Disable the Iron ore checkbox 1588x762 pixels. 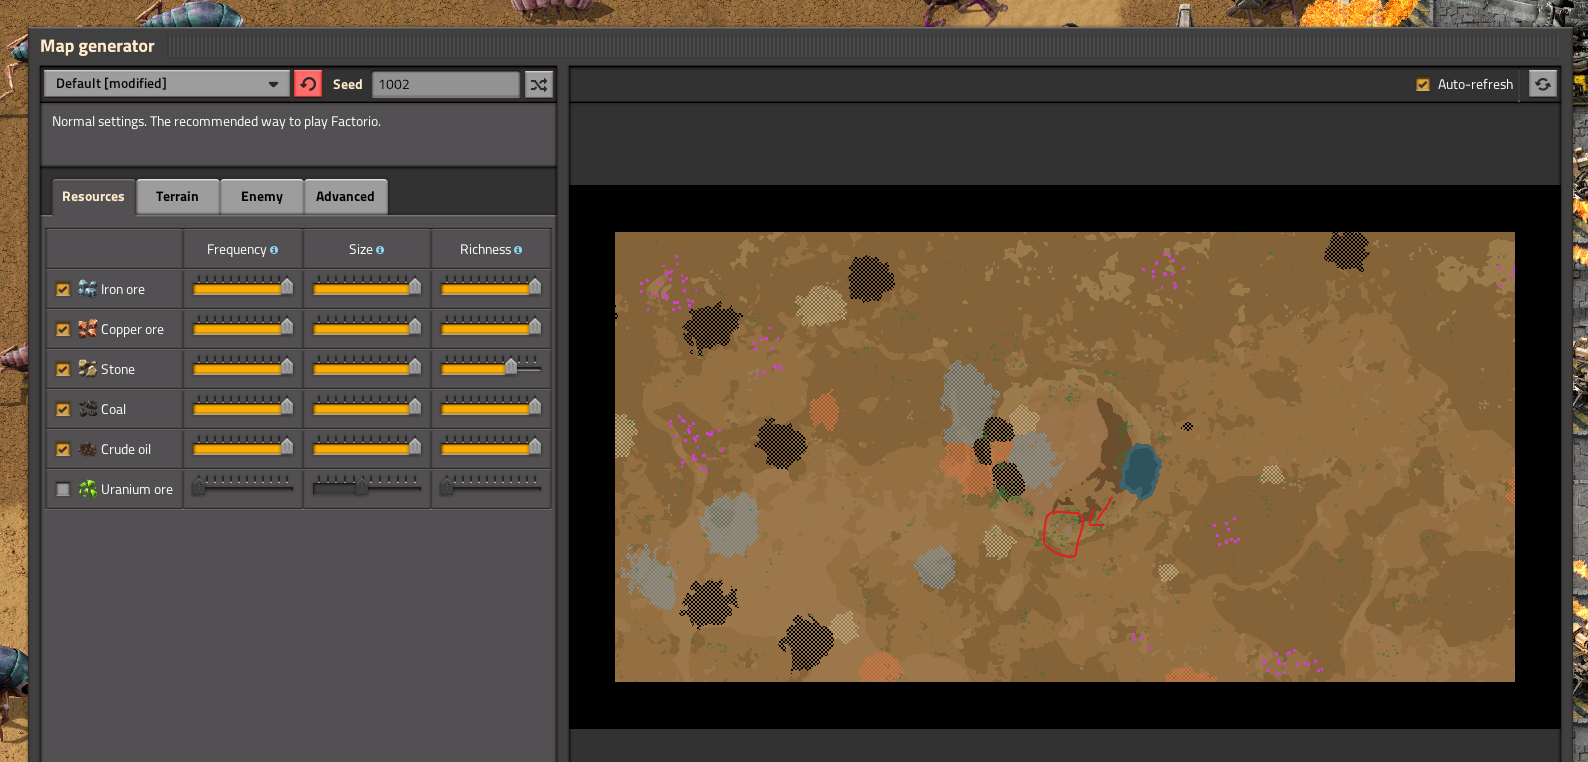point(63,289)
